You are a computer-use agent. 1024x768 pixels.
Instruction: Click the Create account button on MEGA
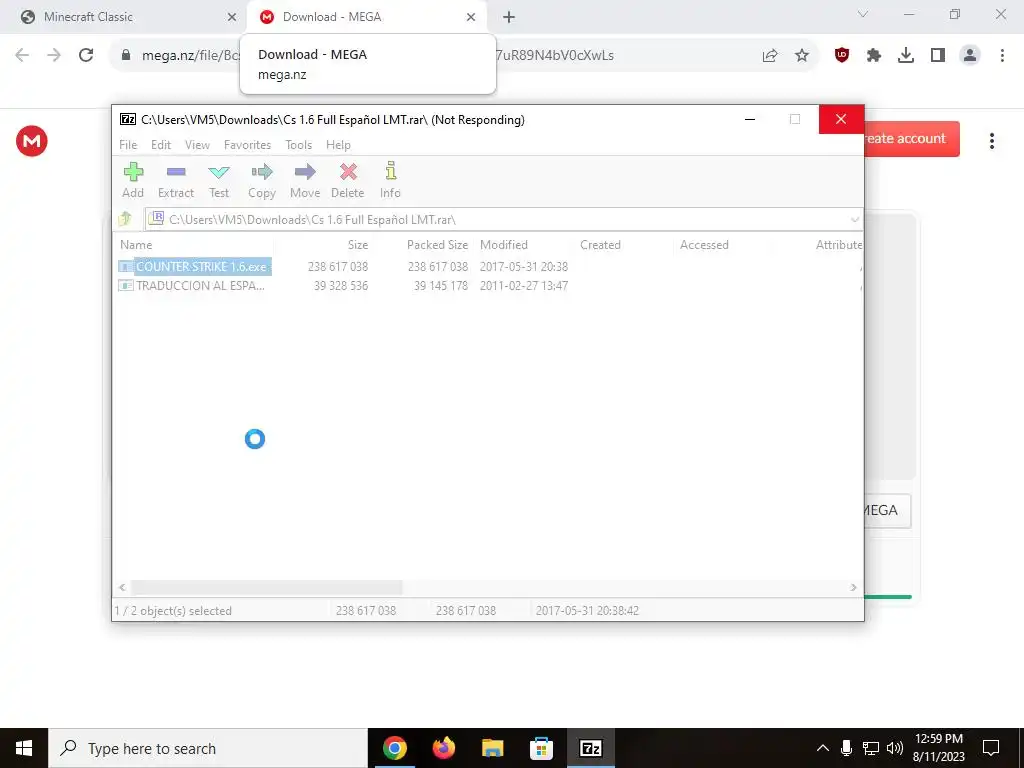click(x=912, y=138)
